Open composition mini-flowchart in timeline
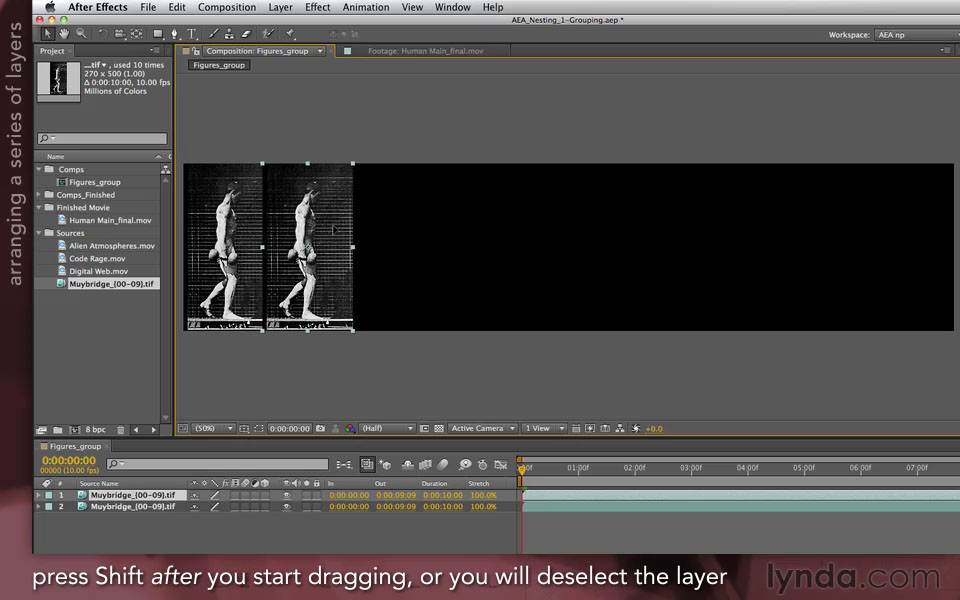 click(344, 465)
